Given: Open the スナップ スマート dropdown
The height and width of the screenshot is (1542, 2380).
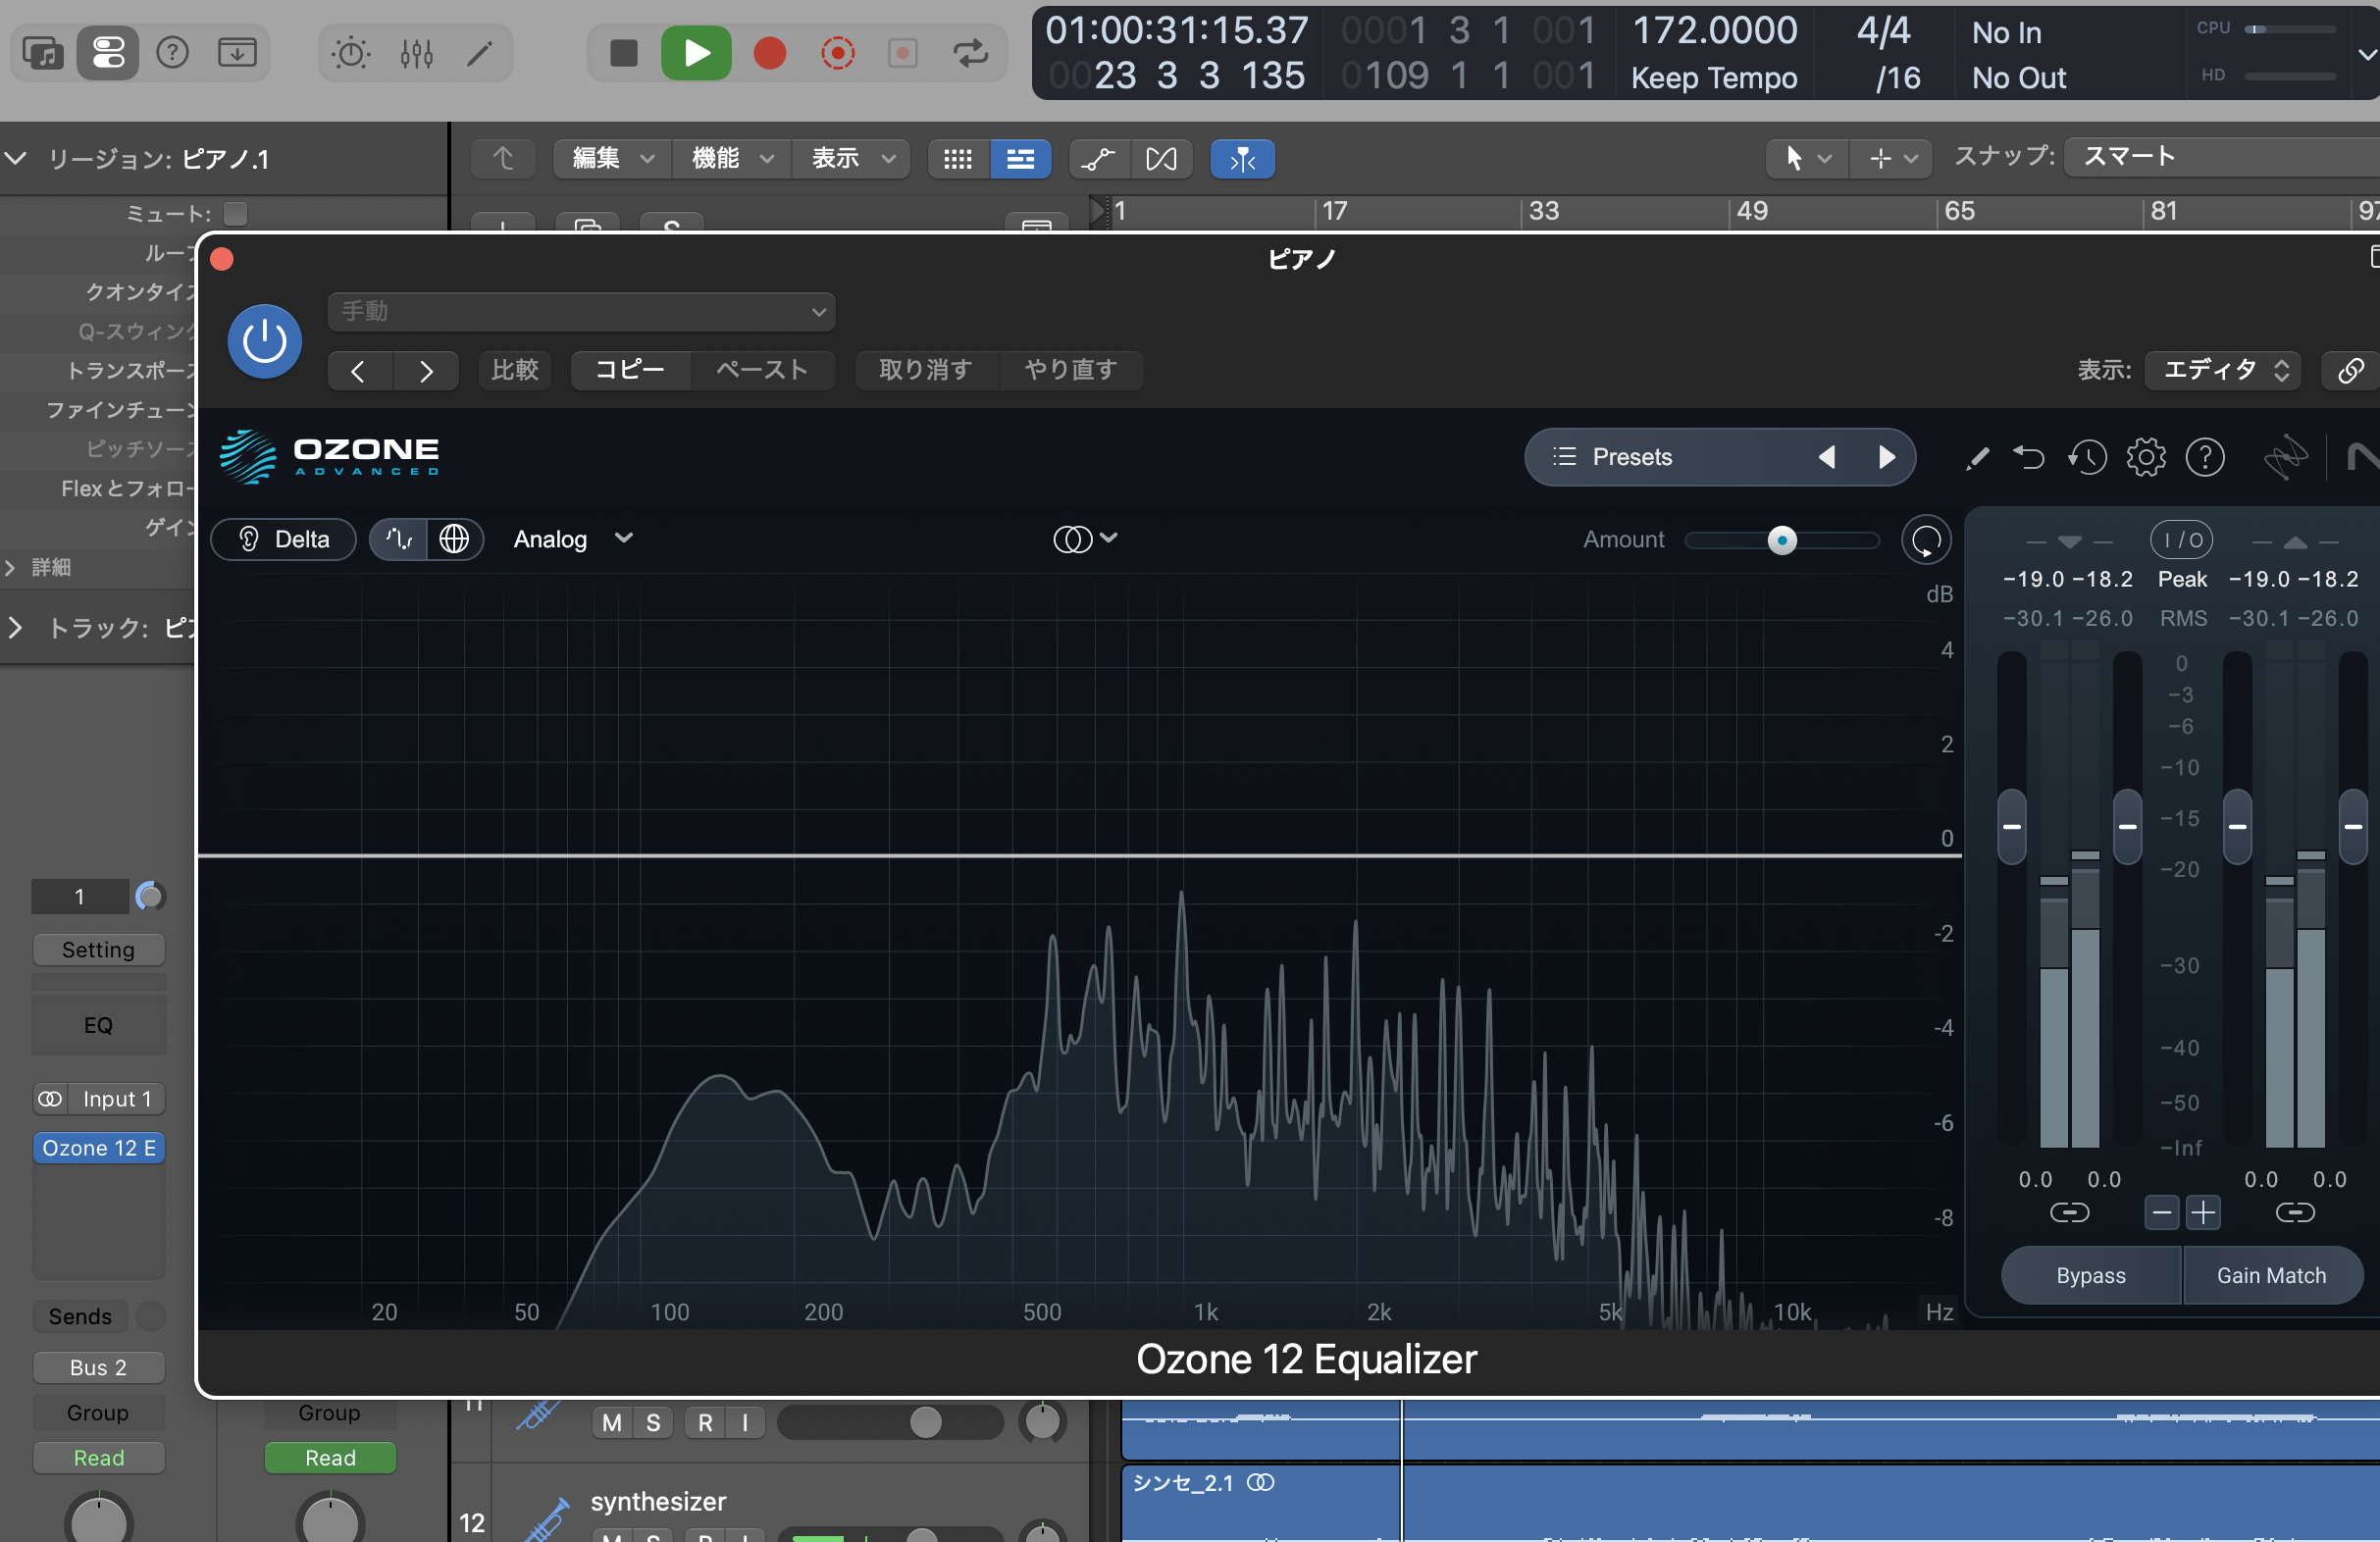Looking at the screenshot, I should pos(2220,157).
